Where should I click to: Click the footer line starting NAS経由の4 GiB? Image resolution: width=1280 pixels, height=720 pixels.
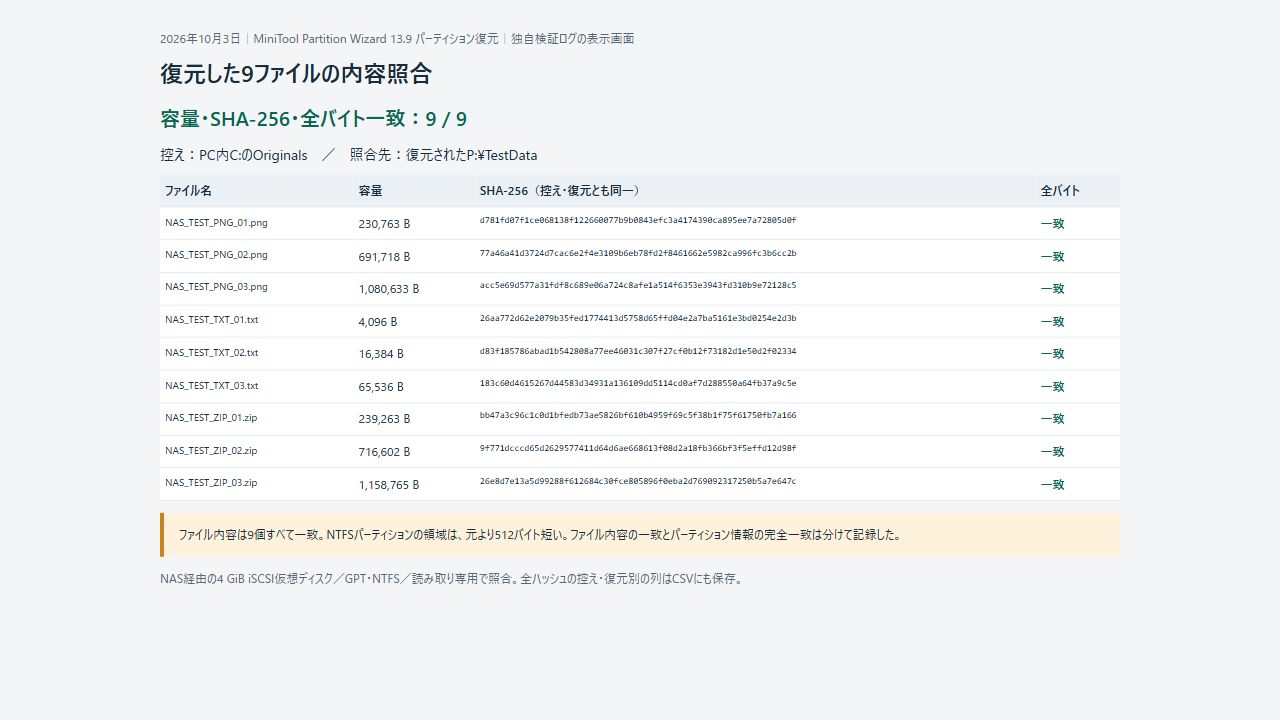[452, 579]
